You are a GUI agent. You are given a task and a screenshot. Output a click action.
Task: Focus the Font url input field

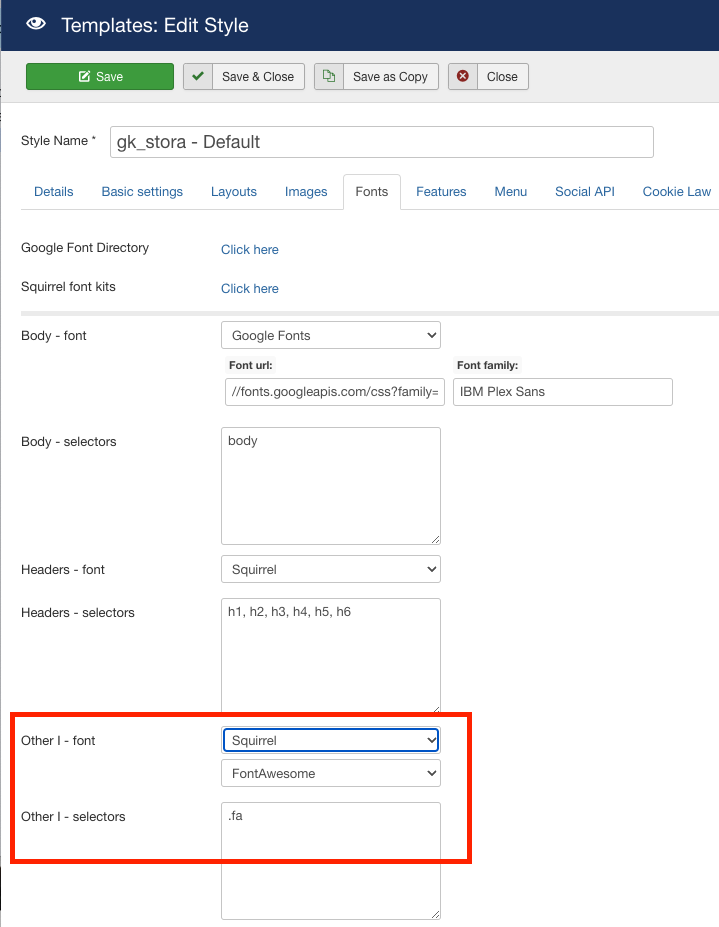point(335,392)
